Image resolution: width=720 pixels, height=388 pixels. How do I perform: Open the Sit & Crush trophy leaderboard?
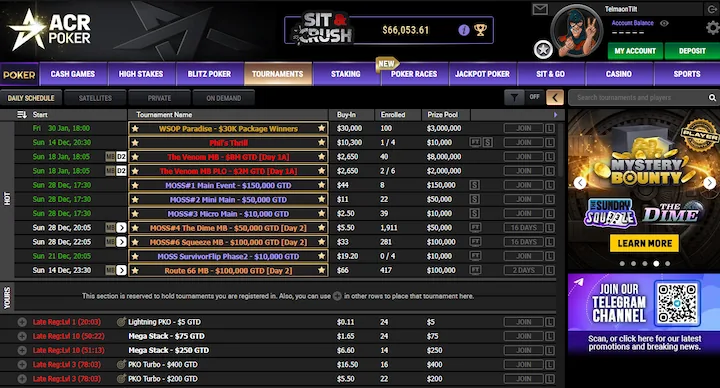tap(480, 30)
